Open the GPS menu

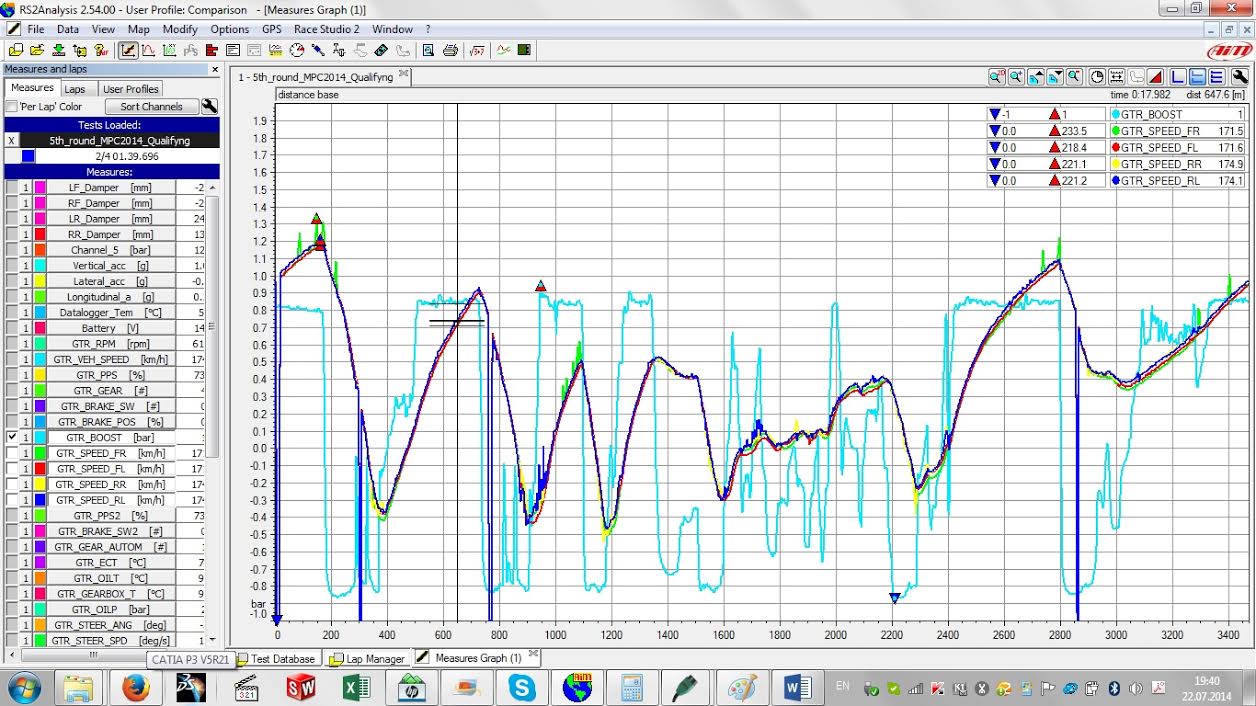tap(272, 29)
